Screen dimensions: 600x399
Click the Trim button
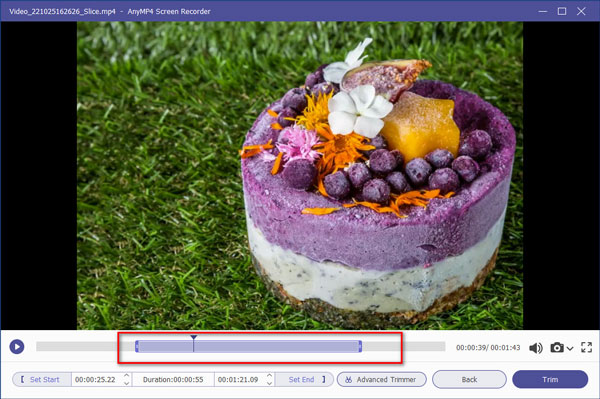click(550, 379)
